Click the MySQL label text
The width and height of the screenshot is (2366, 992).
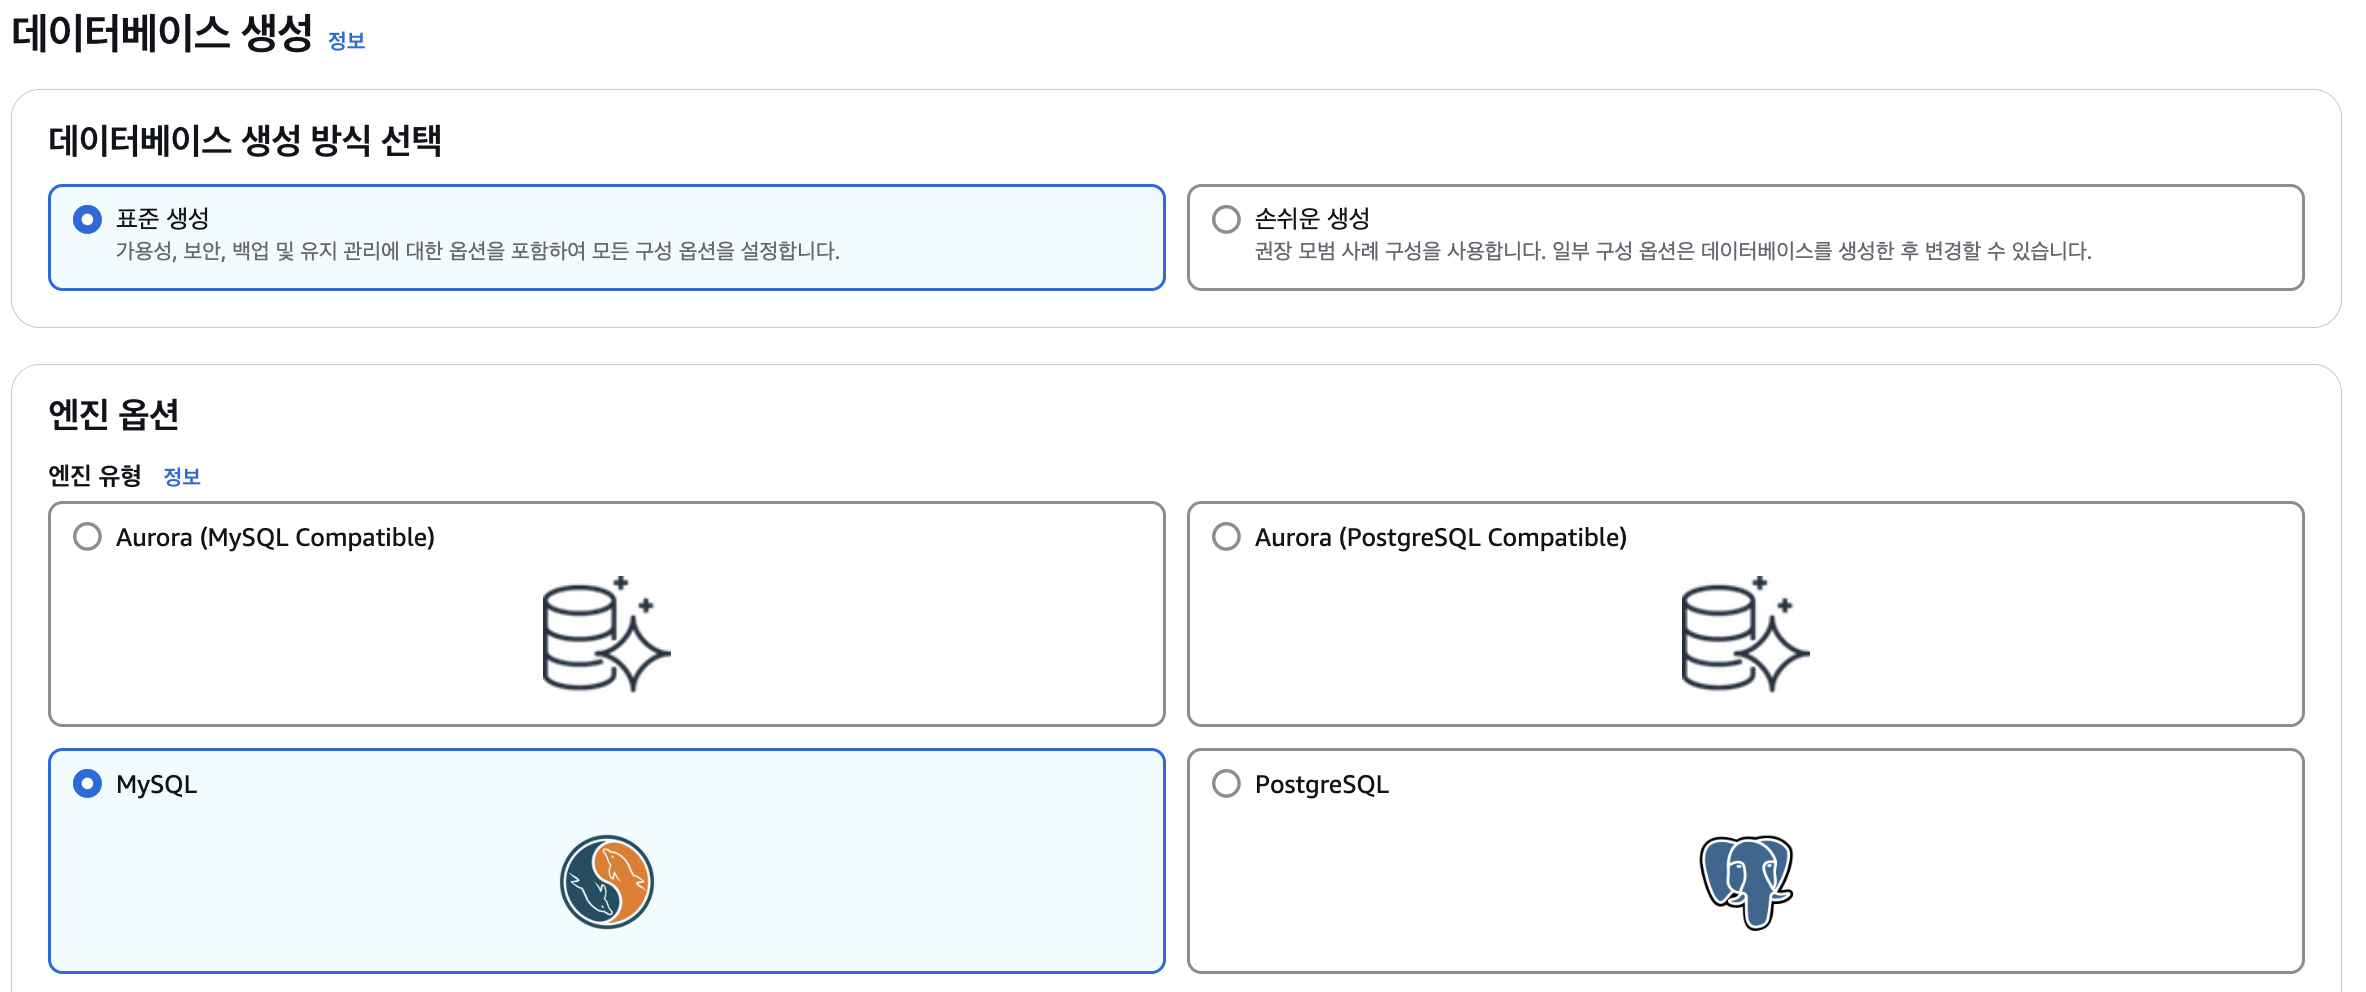[157, 784]
